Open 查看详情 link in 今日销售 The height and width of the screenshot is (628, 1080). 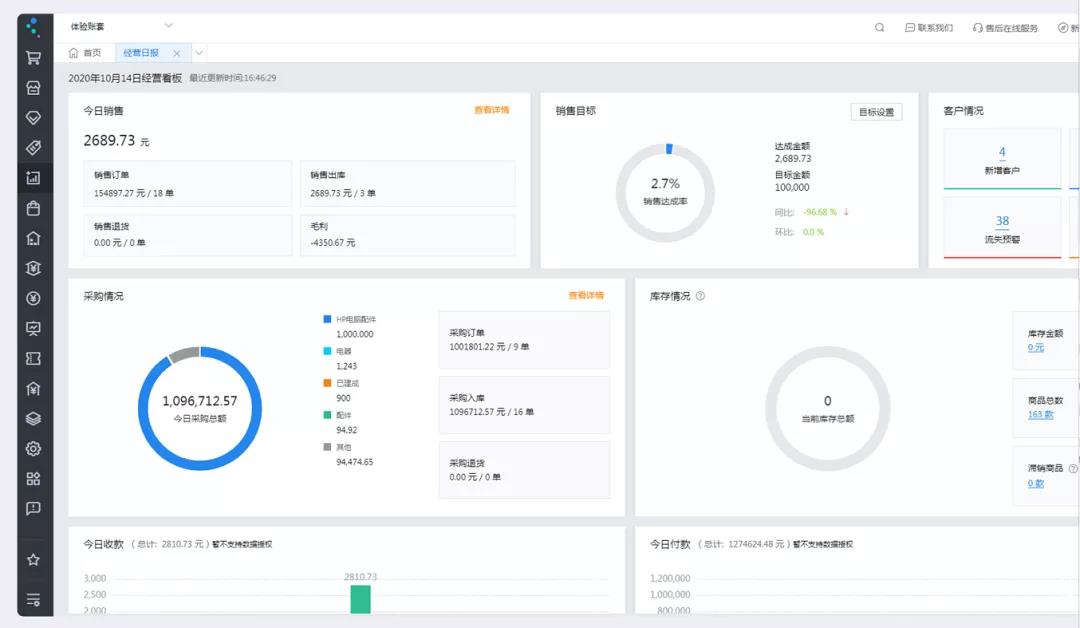pyautogui.click(x=491, y=110)
